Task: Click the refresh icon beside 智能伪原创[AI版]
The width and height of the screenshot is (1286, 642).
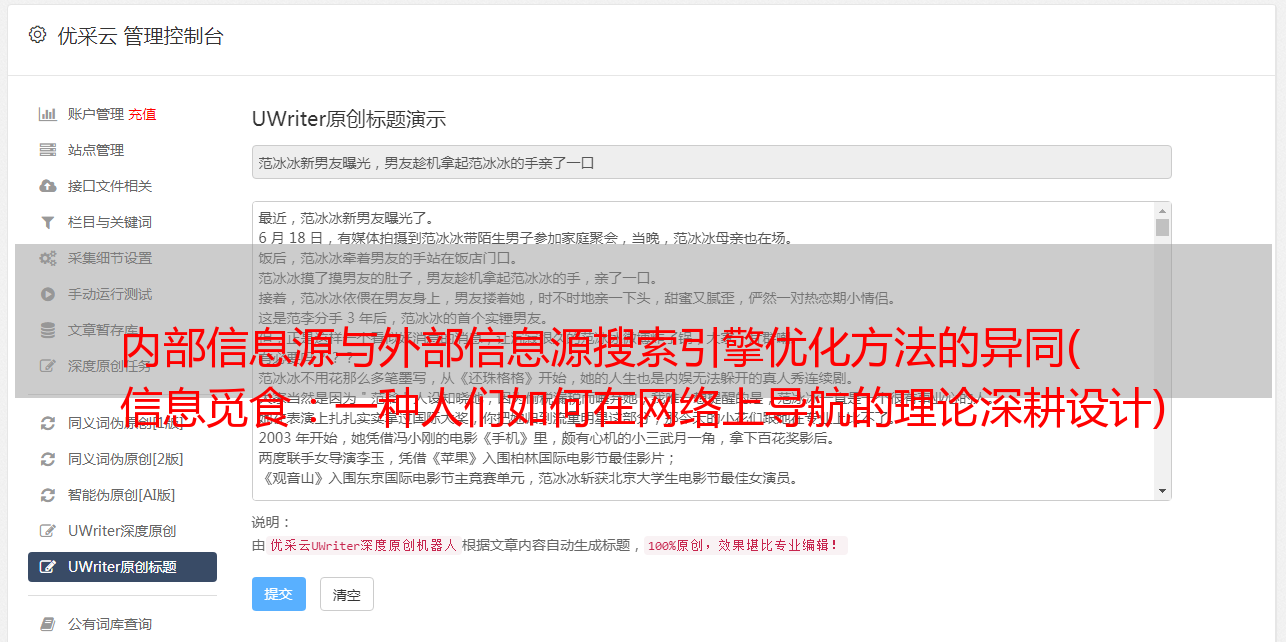Action: pos(47,495)
